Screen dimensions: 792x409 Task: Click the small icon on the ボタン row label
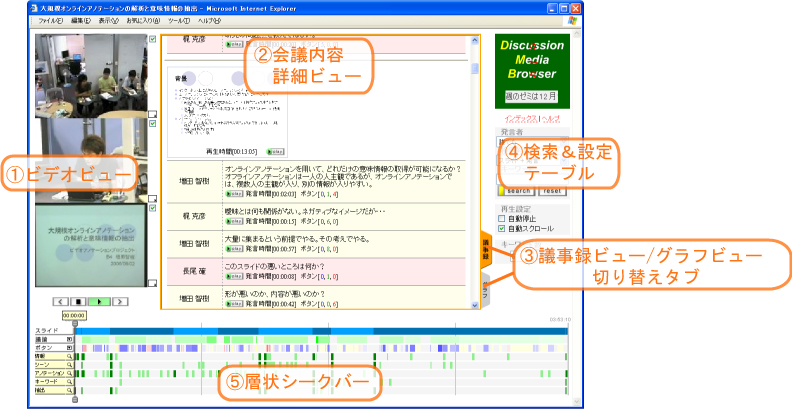70,348
